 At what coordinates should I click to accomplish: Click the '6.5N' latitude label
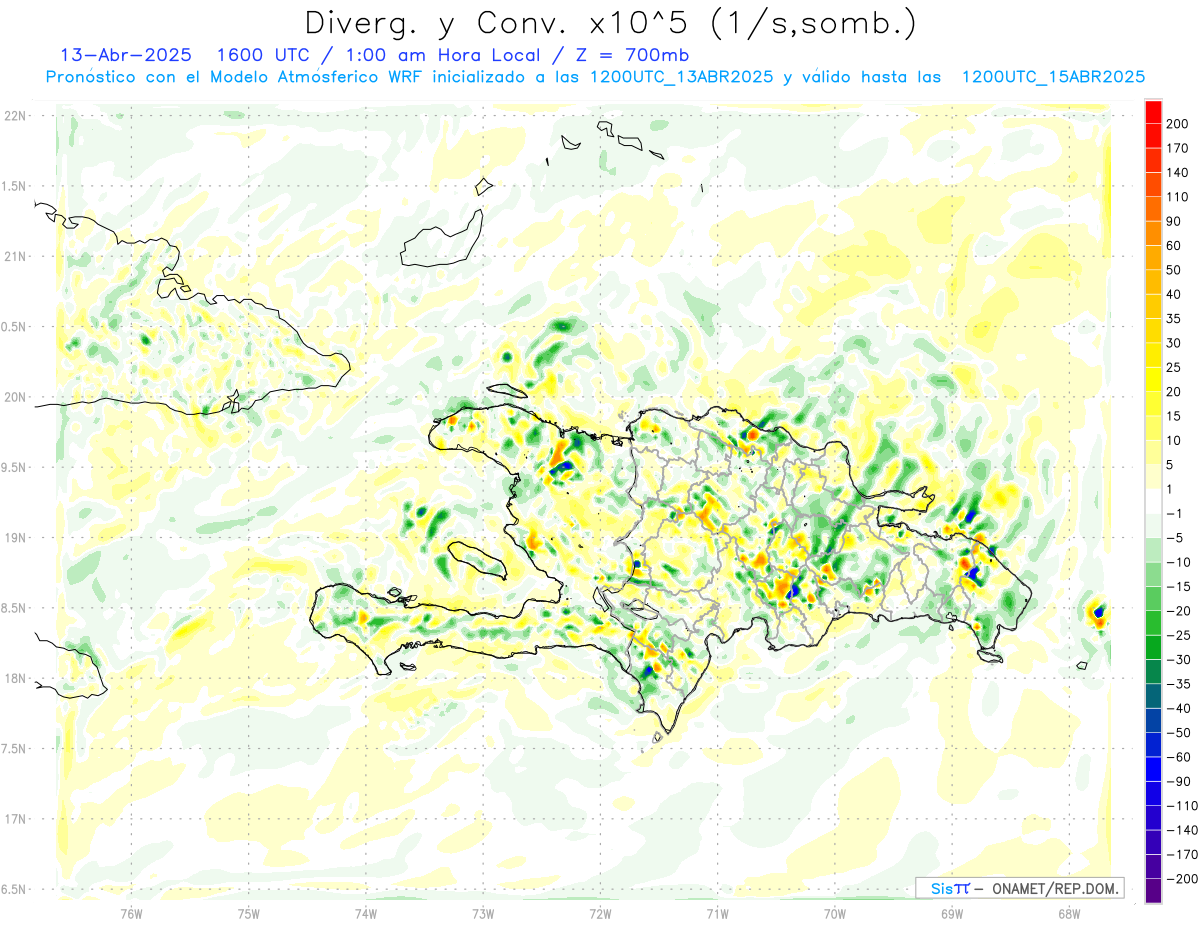(x=13, y=889)
